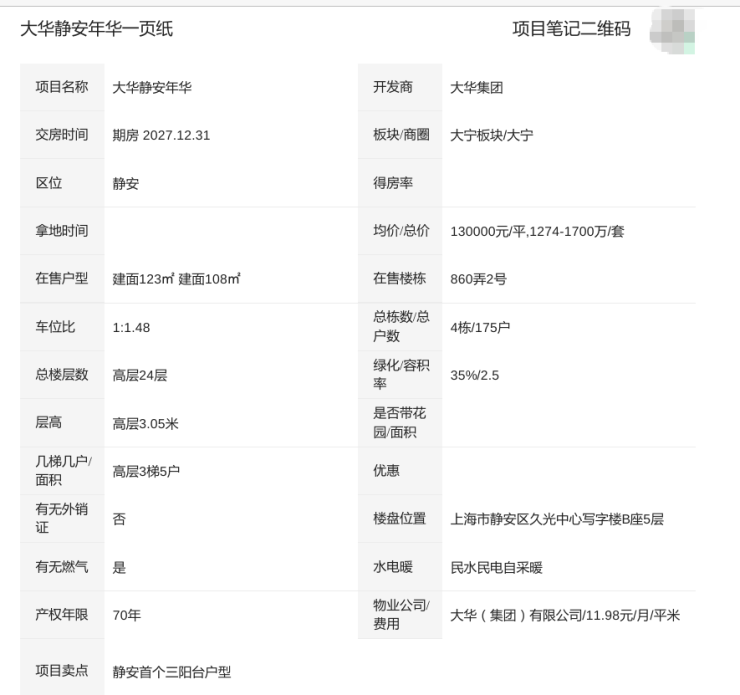Click the 项目名称 label cell
This screenshot has height=695, width=740.
pos(62,87)
